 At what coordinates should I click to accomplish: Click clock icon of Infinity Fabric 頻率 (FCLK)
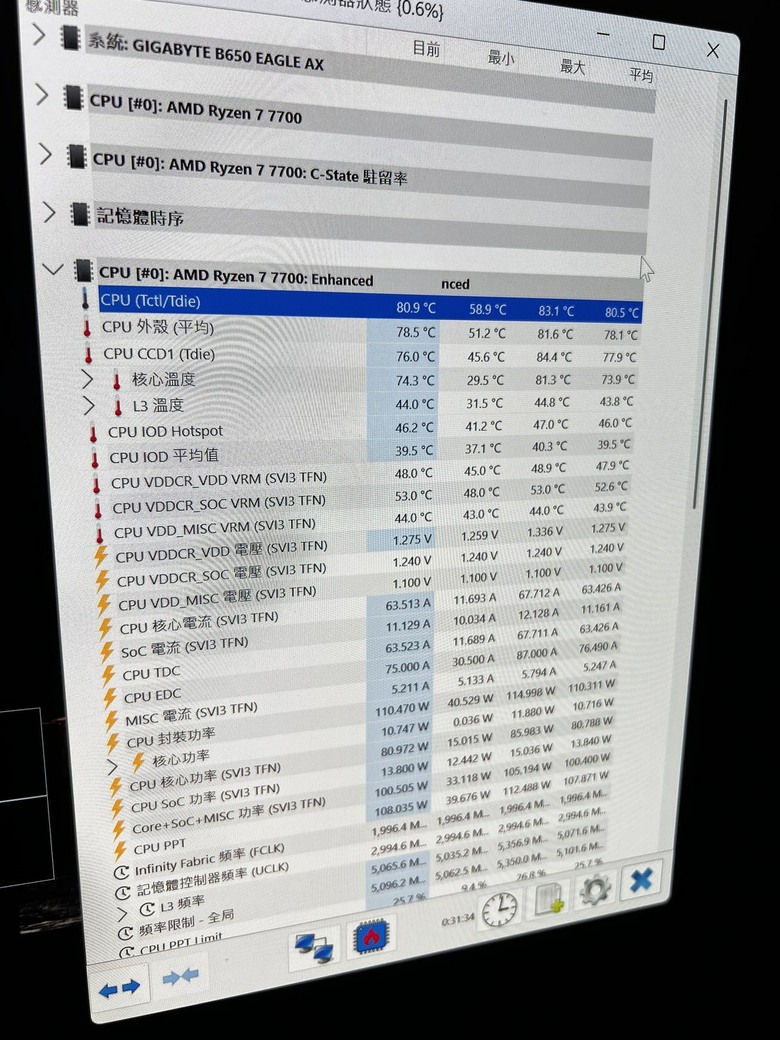(x=121, y=872)
